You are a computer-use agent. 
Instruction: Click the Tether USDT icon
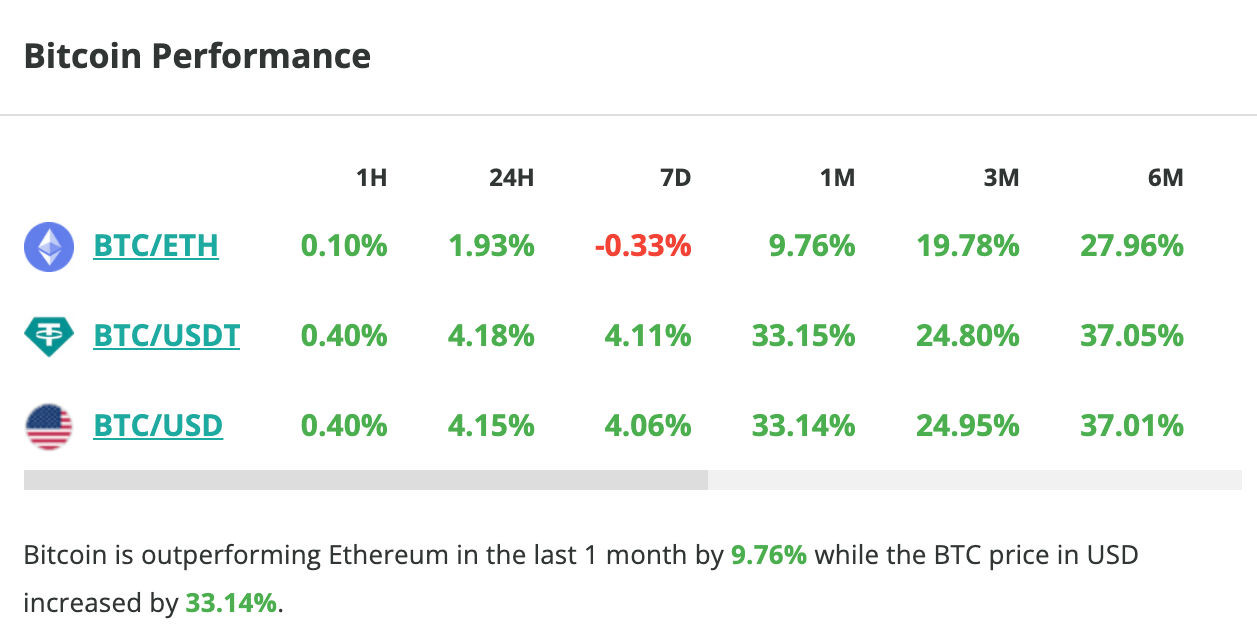click(x=49, y=336)
